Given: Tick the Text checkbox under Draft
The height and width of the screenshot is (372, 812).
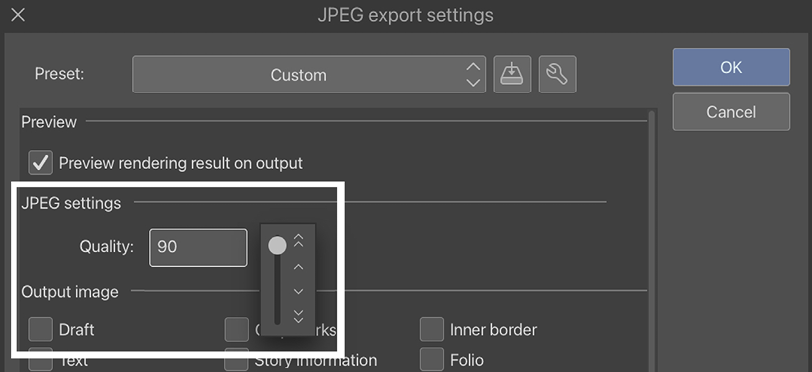Looking at the screenshot, I should 40,360.
